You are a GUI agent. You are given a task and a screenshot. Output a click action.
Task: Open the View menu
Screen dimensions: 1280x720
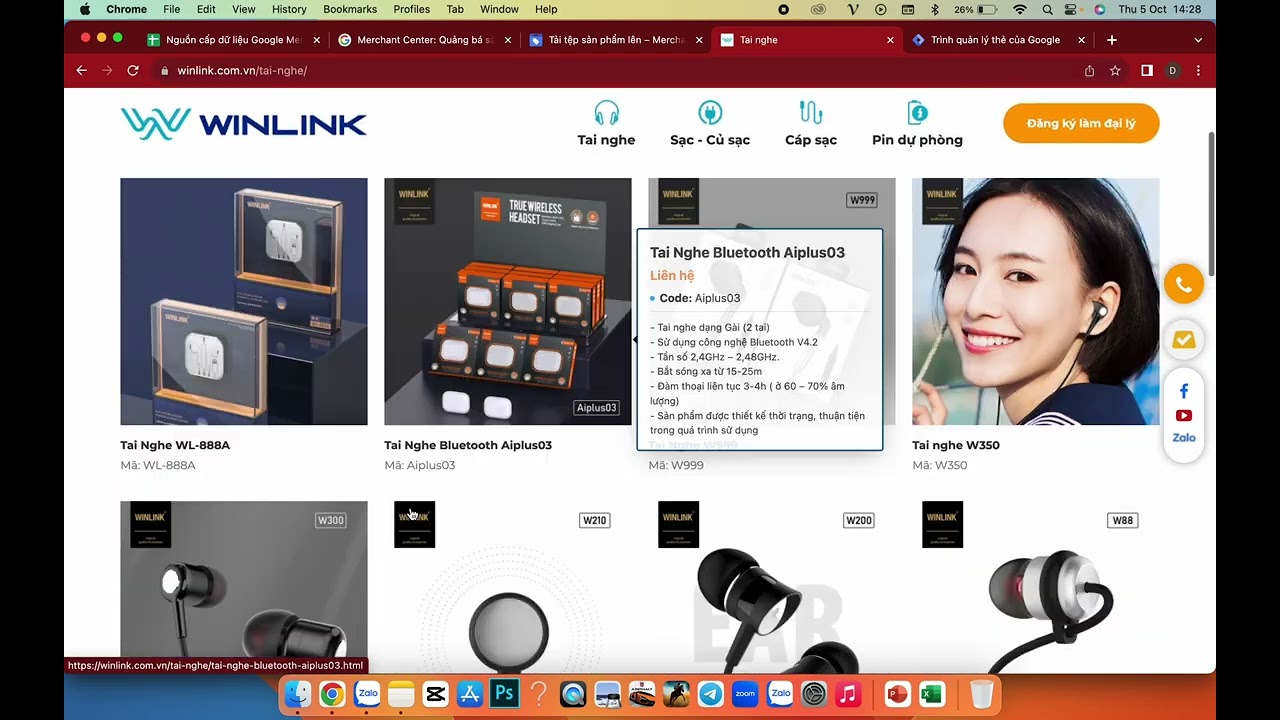tap(244, 9)
